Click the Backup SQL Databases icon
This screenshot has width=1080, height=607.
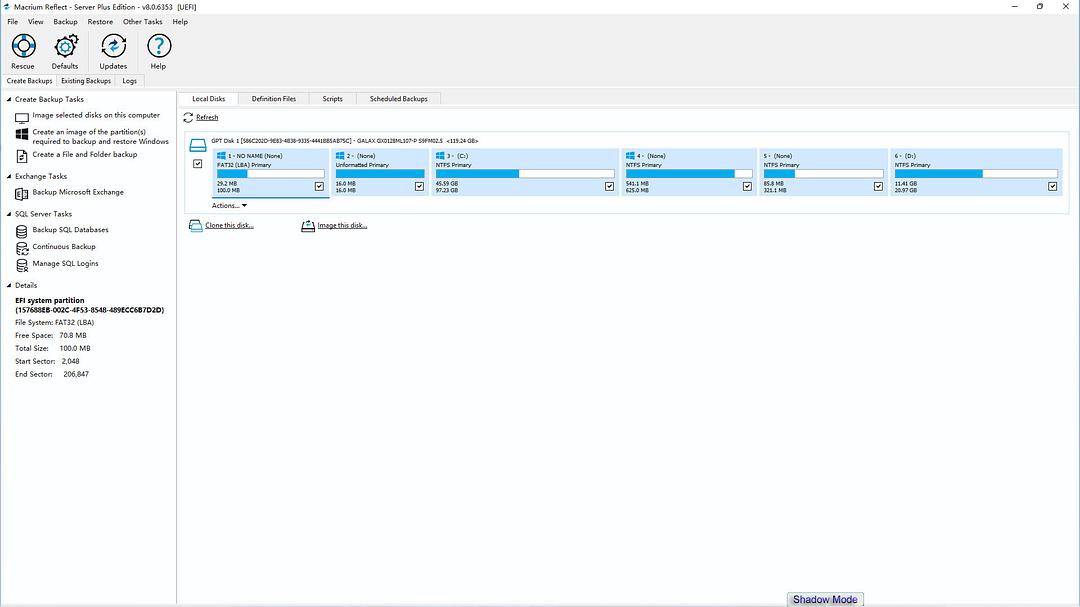[x=22, y=232]
